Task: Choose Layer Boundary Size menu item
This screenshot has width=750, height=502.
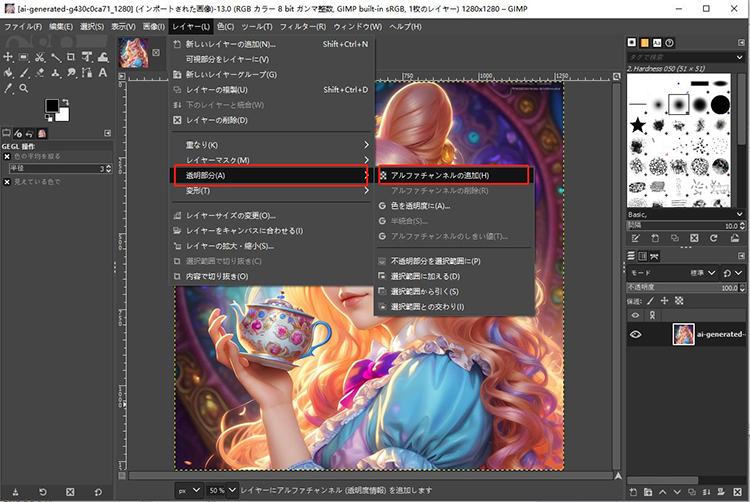Action: [x=271, y=216]
